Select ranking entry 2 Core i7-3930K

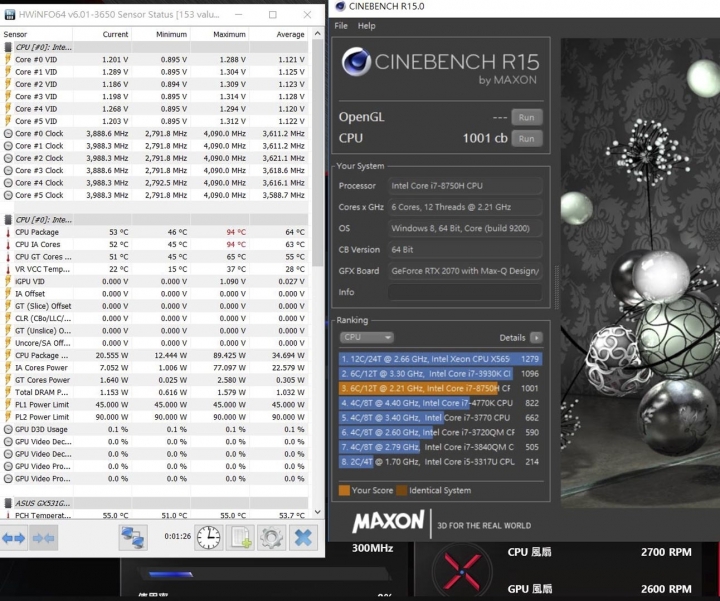[x=440, y=374]
